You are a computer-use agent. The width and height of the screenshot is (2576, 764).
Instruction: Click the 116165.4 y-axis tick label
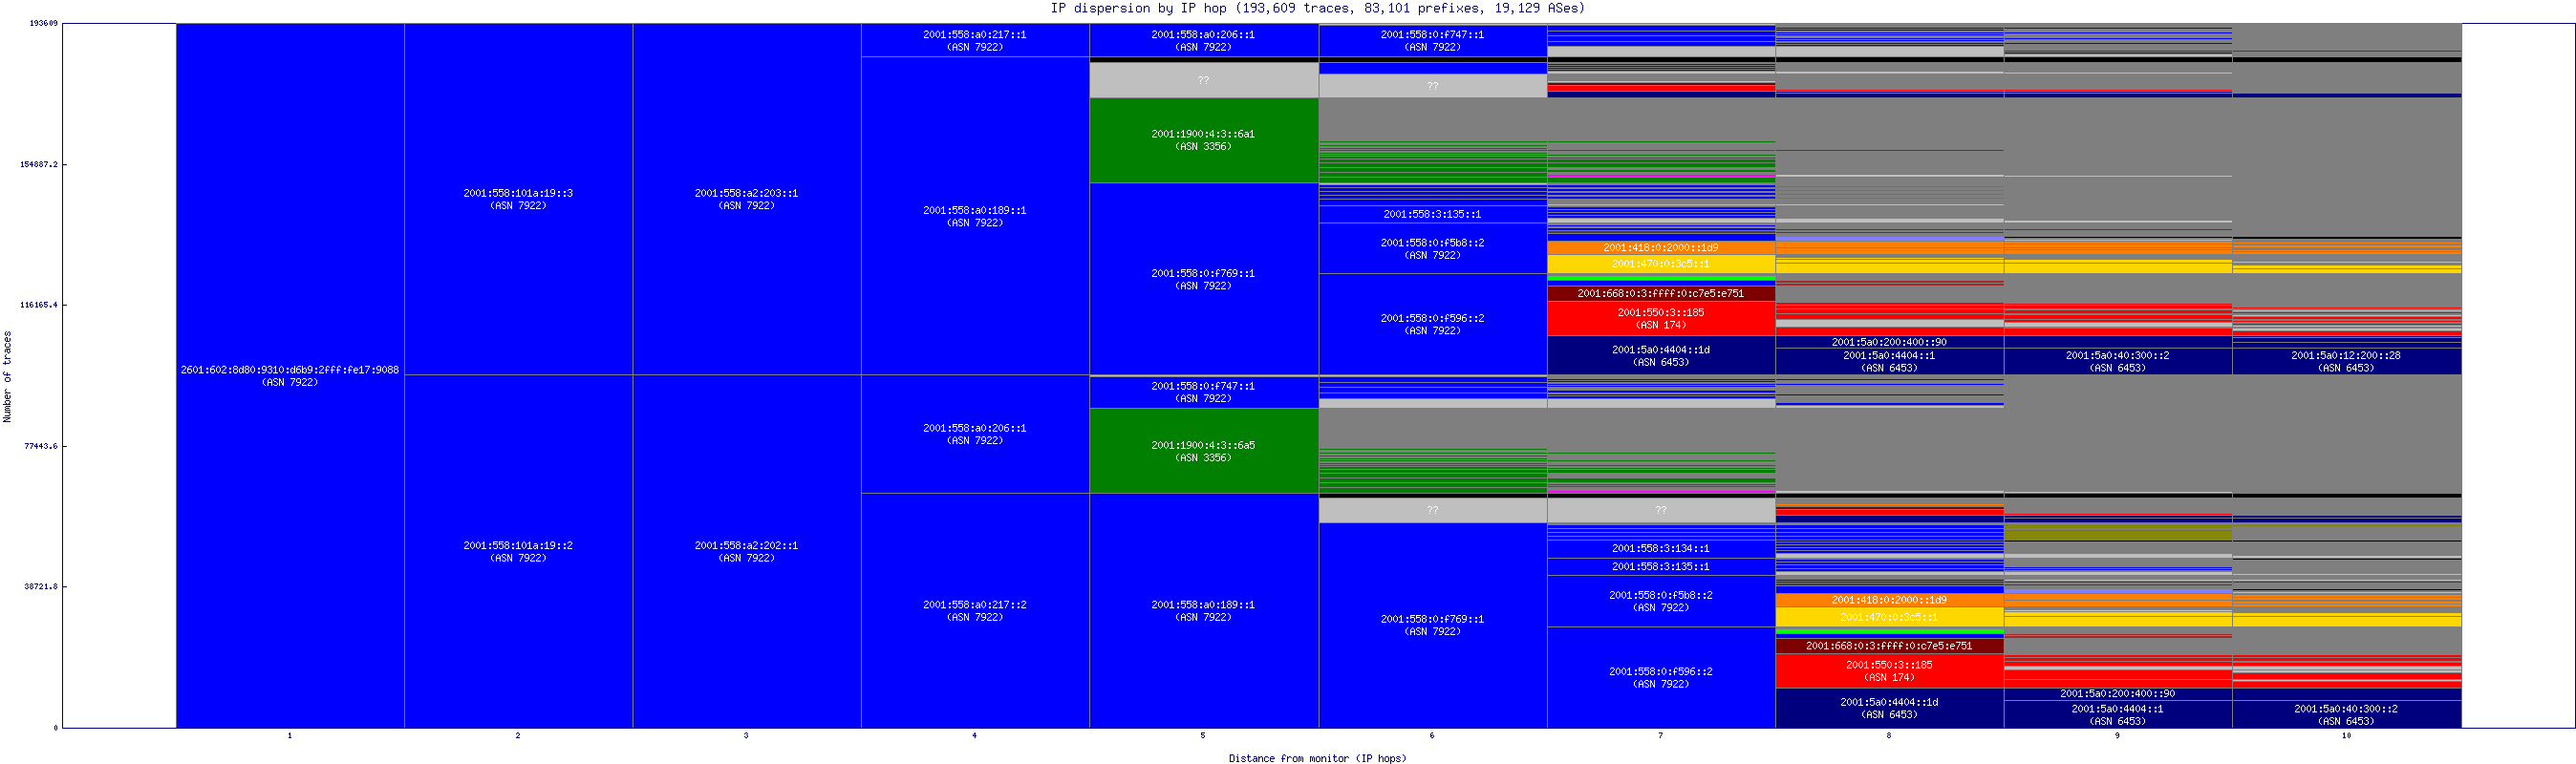[39, 305]
